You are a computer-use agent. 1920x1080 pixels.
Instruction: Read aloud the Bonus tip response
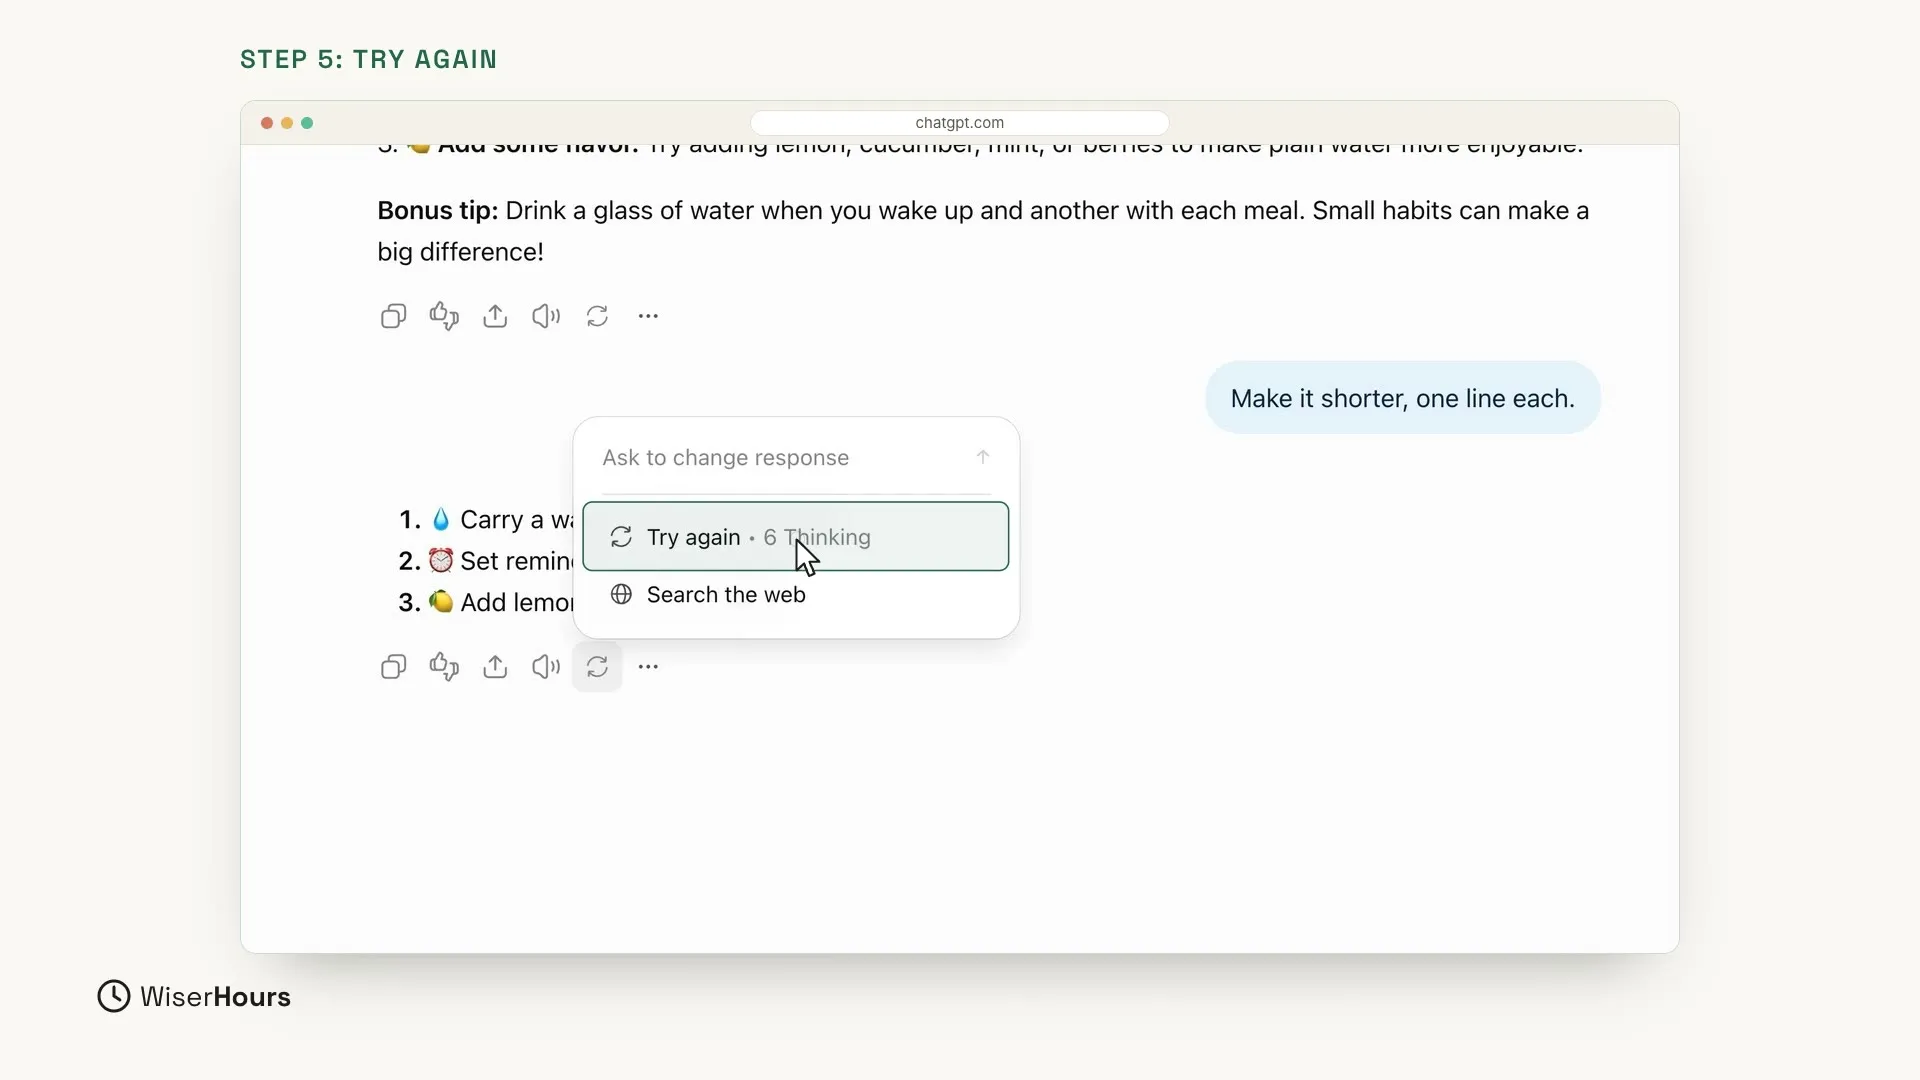click(546, 316)
